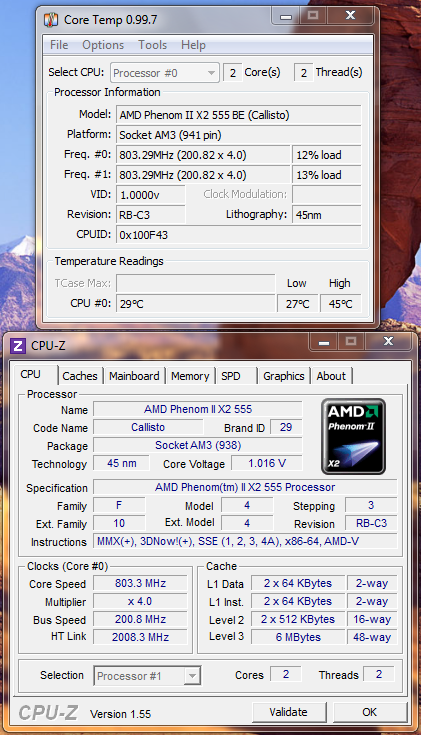Expand the Select CPU Processor #0 dropdown
This screenshot has height=735, width=421.
point(165,73)
